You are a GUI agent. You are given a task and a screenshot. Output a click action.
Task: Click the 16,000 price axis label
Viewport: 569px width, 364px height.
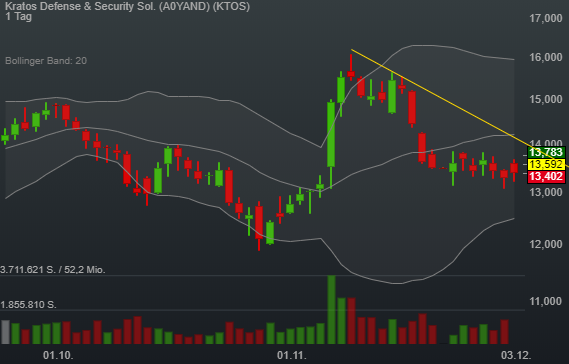click(545, 57)
